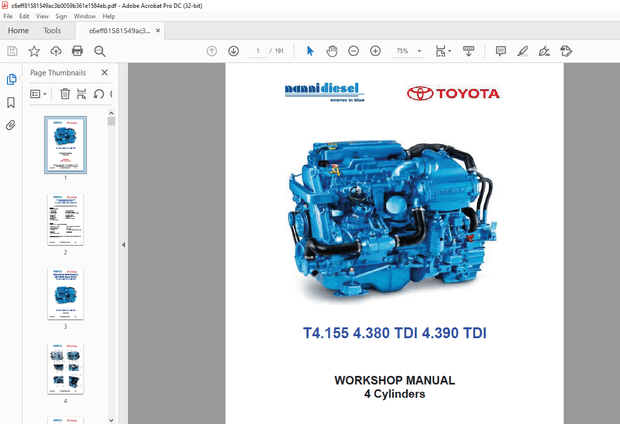Open the fit page options dropdown
This screenshot has height=424, width=620.
[443, 51]
